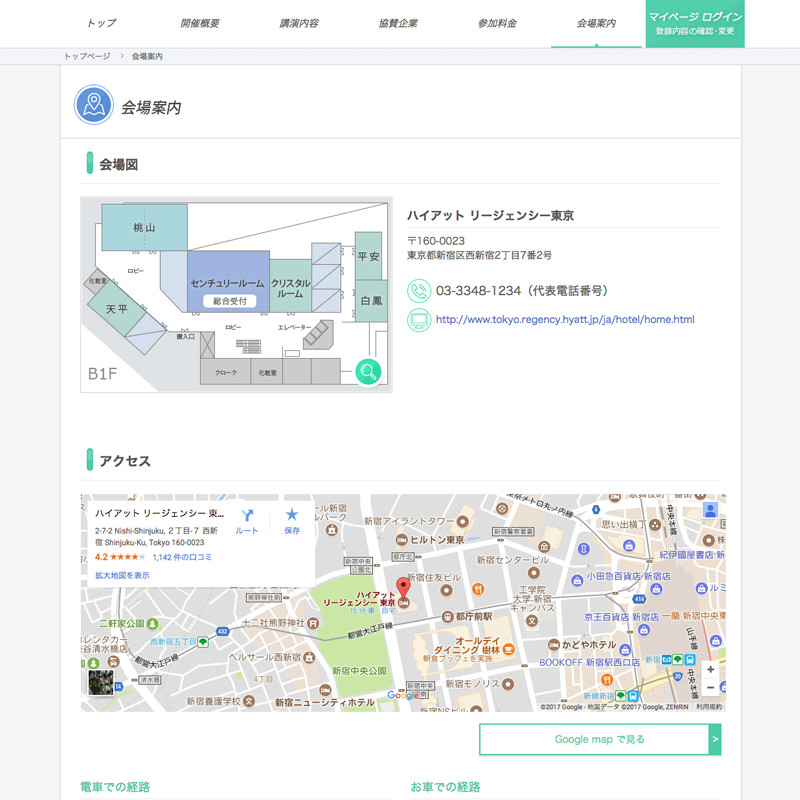
Task: Click the ベルサール西新宿 marker
Action: pos(309,657)
